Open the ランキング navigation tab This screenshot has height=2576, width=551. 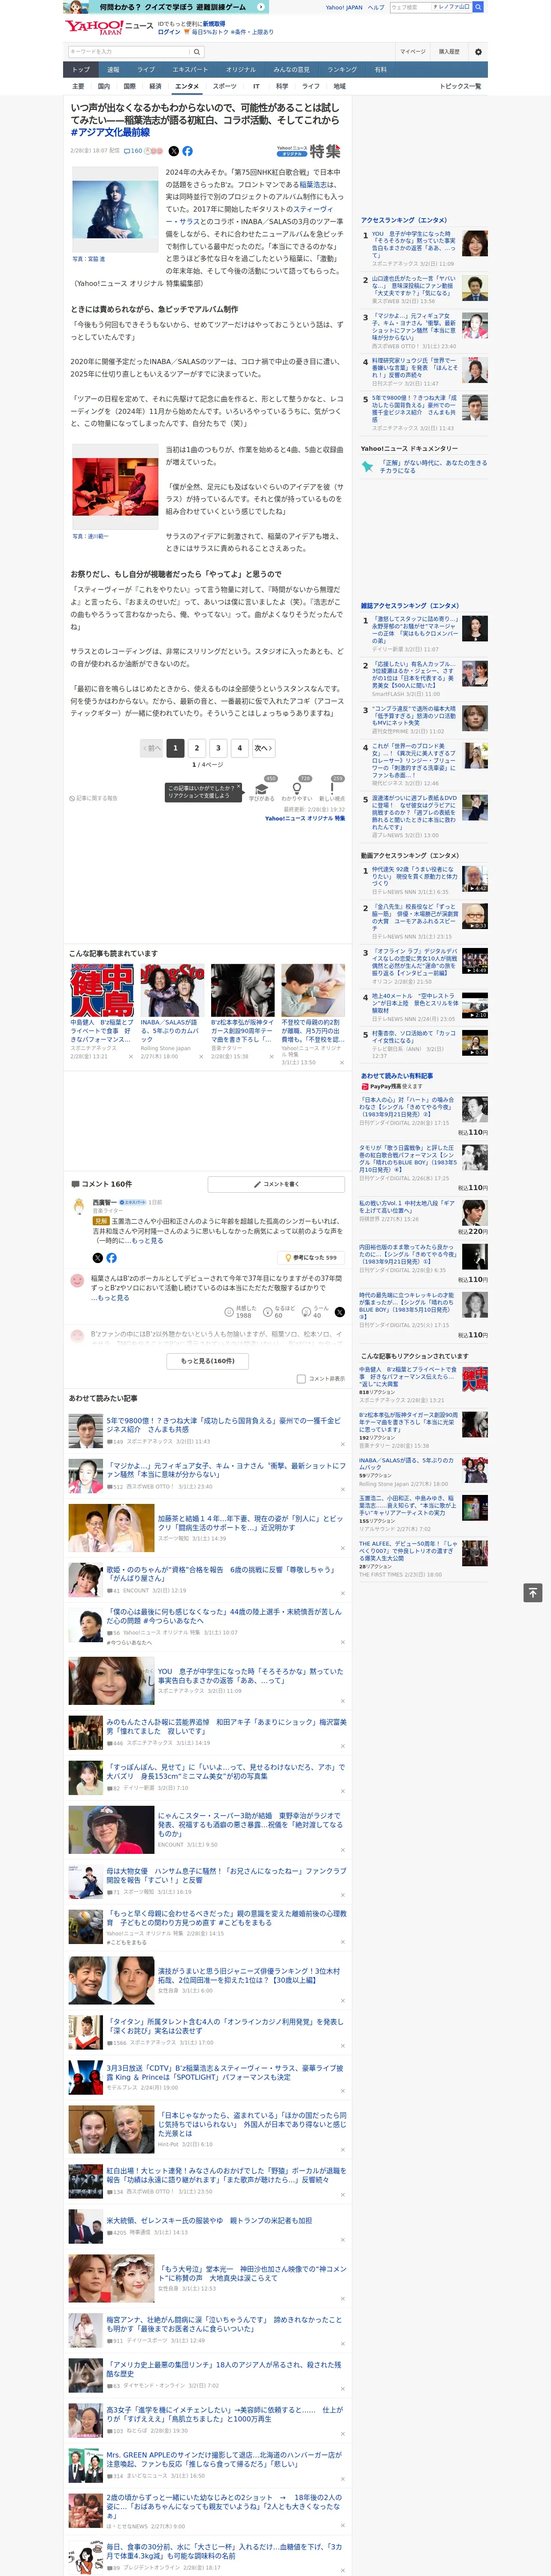[342, 69]
